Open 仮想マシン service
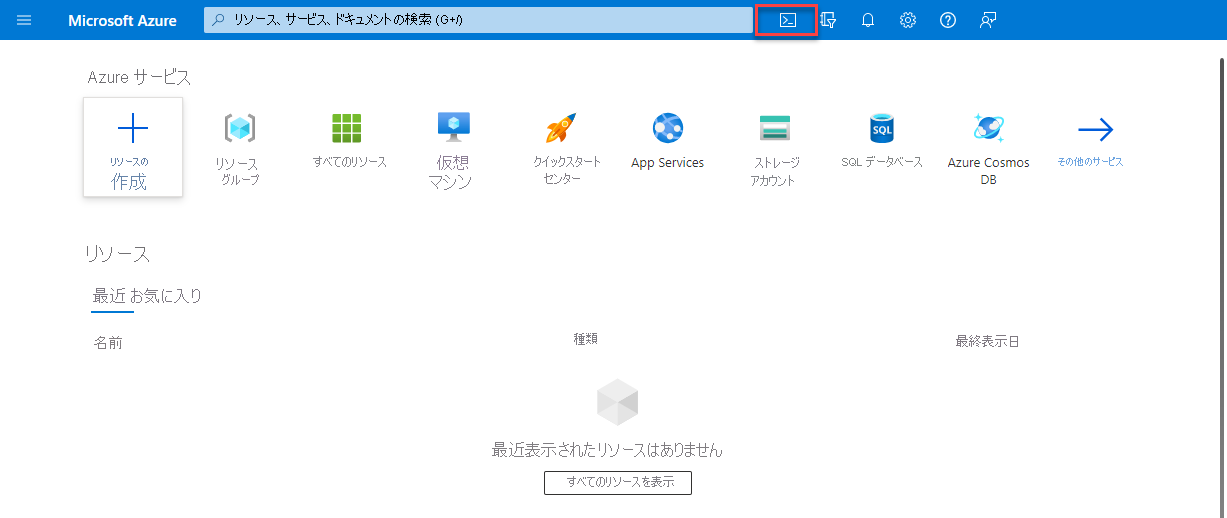1227x518 pixels. click(x=450, y=150)
